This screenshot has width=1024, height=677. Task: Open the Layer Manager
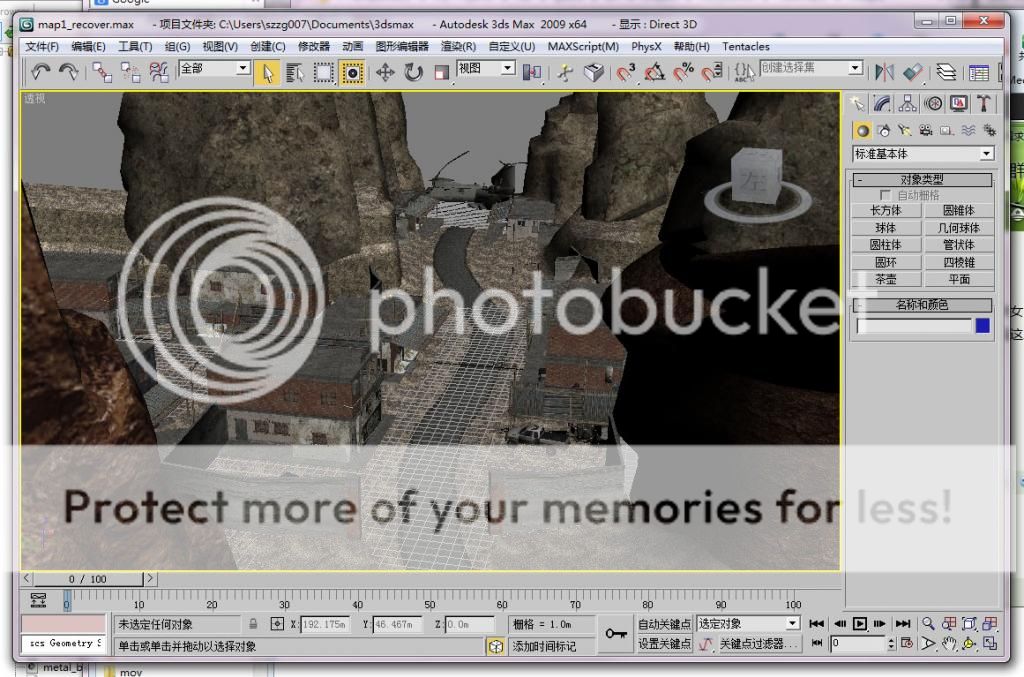[x=946, y=72]
